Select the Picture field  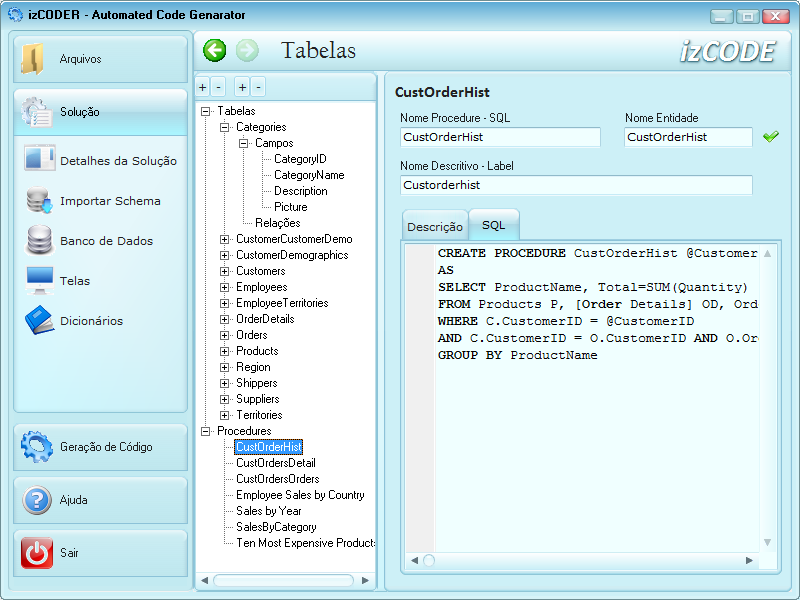pos(291,207)
